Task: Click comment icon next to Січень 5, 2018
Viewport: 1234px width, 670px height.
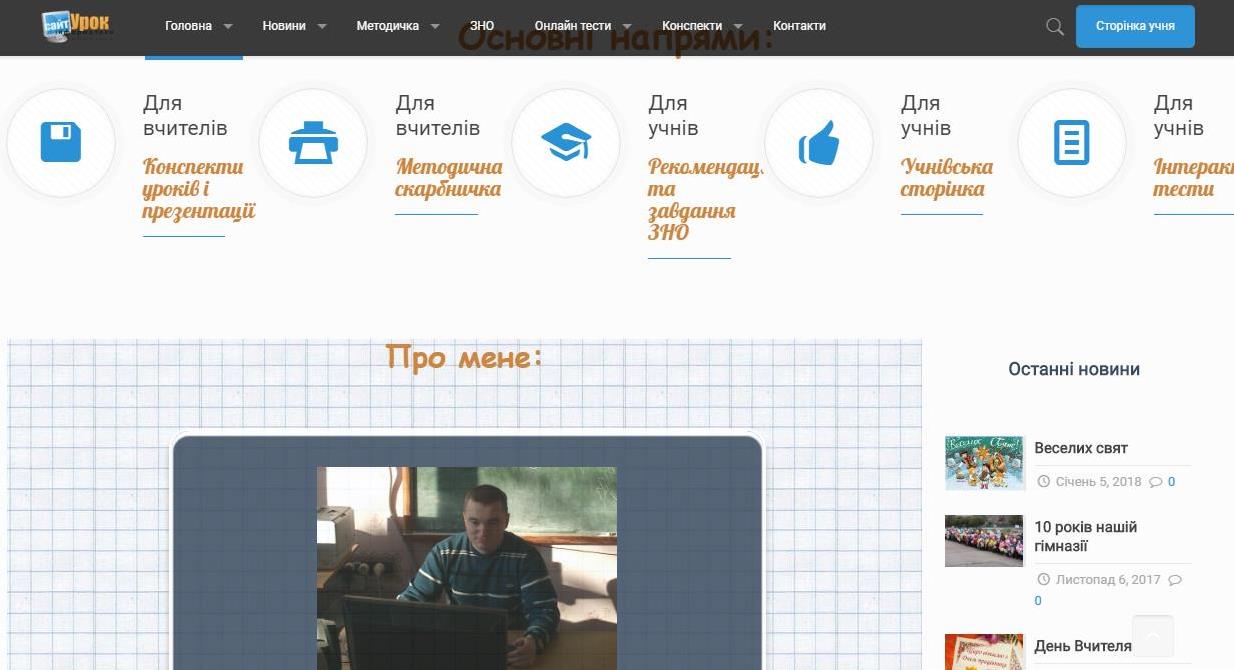Action: coord(1156,482)
